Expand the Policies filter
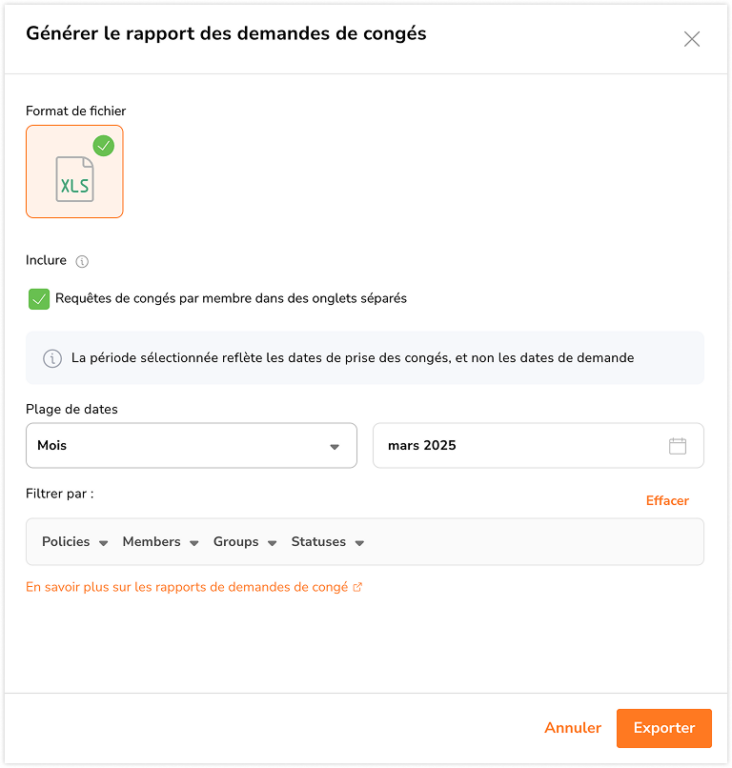This screenshot has width=732, height=768. point(74,542)
